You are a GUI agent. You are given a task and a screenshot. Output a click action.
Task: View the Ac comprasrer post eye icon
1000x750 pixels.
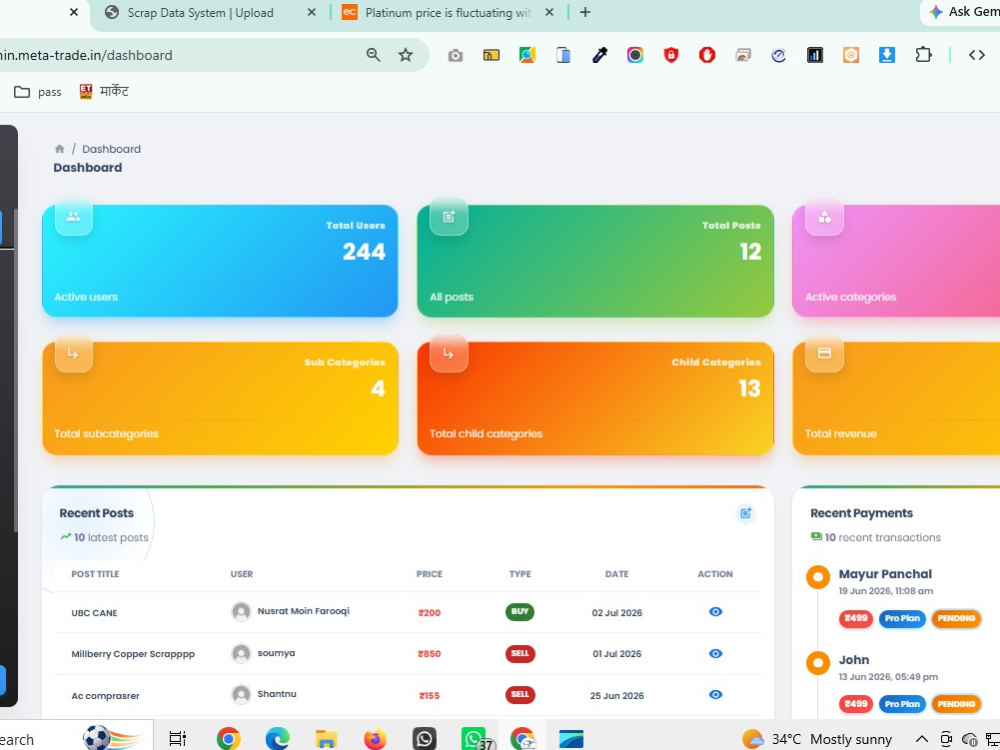click(716, 695)
